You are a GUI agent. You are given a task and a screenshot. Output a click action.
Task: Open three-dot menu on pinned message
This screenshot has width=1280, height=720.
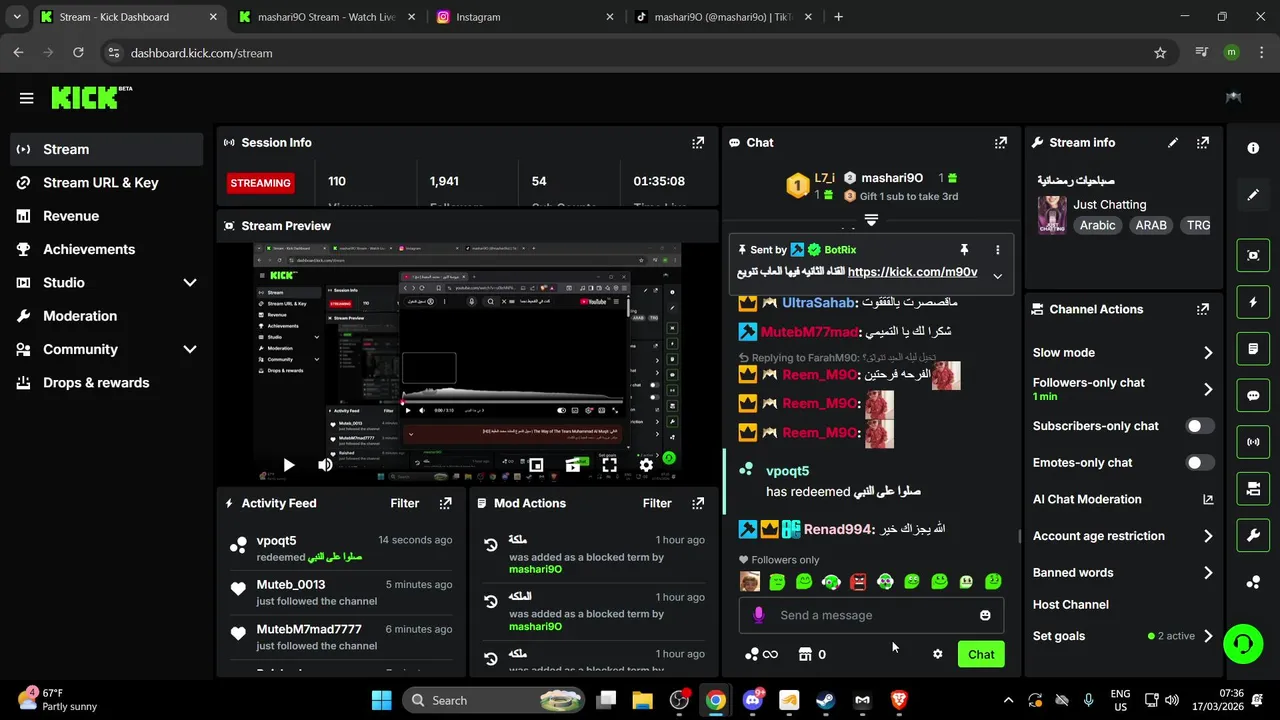(x=997, y=250)
